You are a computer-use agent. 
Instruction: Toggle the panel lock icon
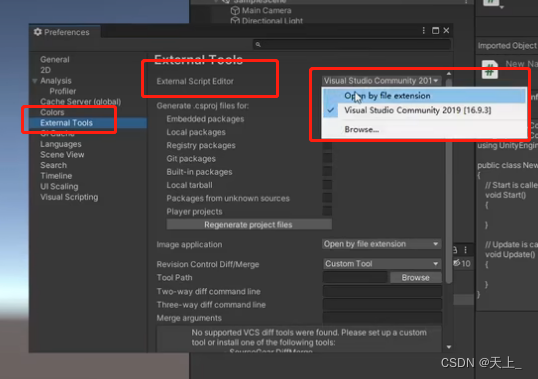(x=455, y=250)
